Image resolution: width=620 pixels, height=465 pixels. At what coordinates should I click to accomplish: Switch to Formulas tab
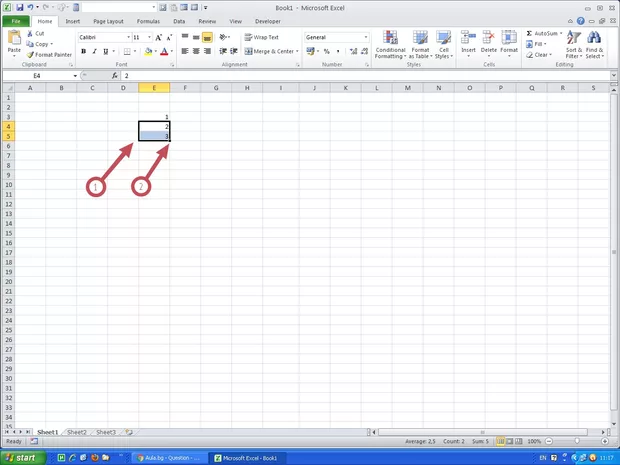(x=148, y=21)
